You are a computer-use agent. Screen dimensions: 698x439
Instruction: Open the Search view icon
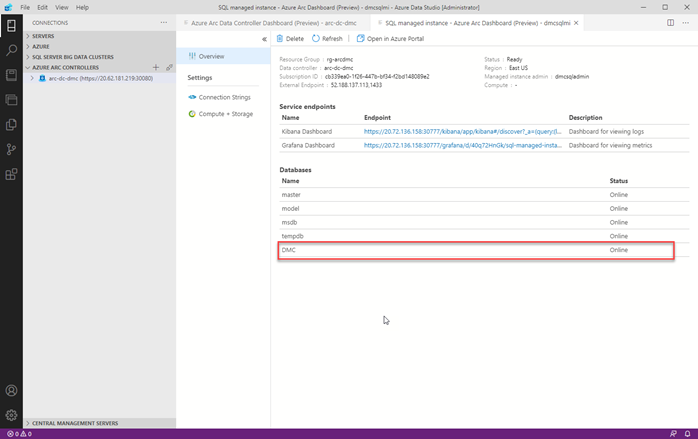[x=11, y=50]
